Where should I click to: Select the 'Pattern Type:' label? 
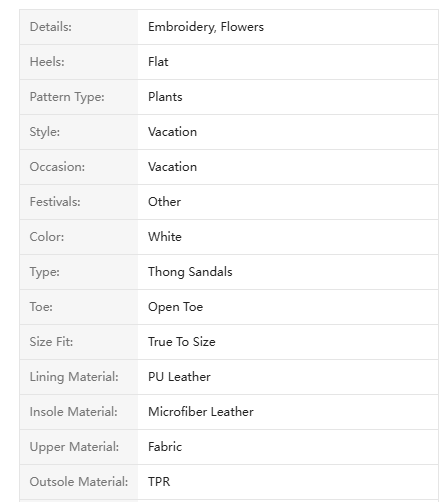(67, 97)
